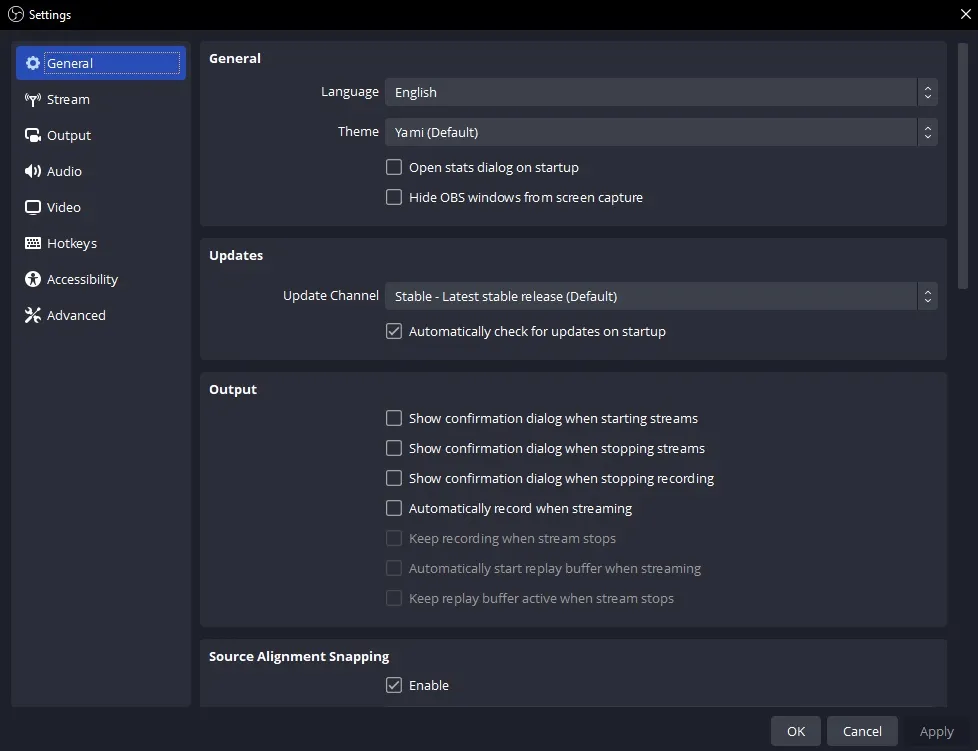978x751 pixels.
Task: Open Advanced settings via the wrench icon
Action: coord(32,315)
